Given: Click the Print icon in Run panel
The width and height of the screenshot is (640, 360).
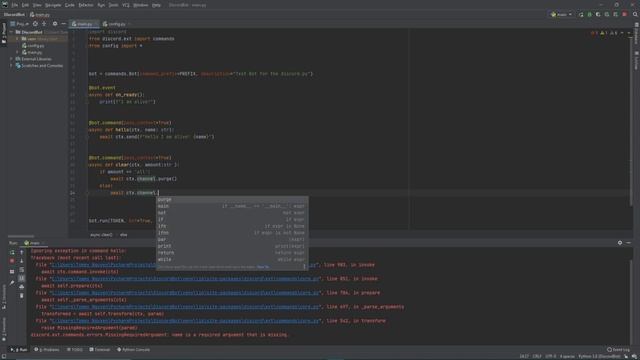Looking at the screenshot, I should [22, 287].
